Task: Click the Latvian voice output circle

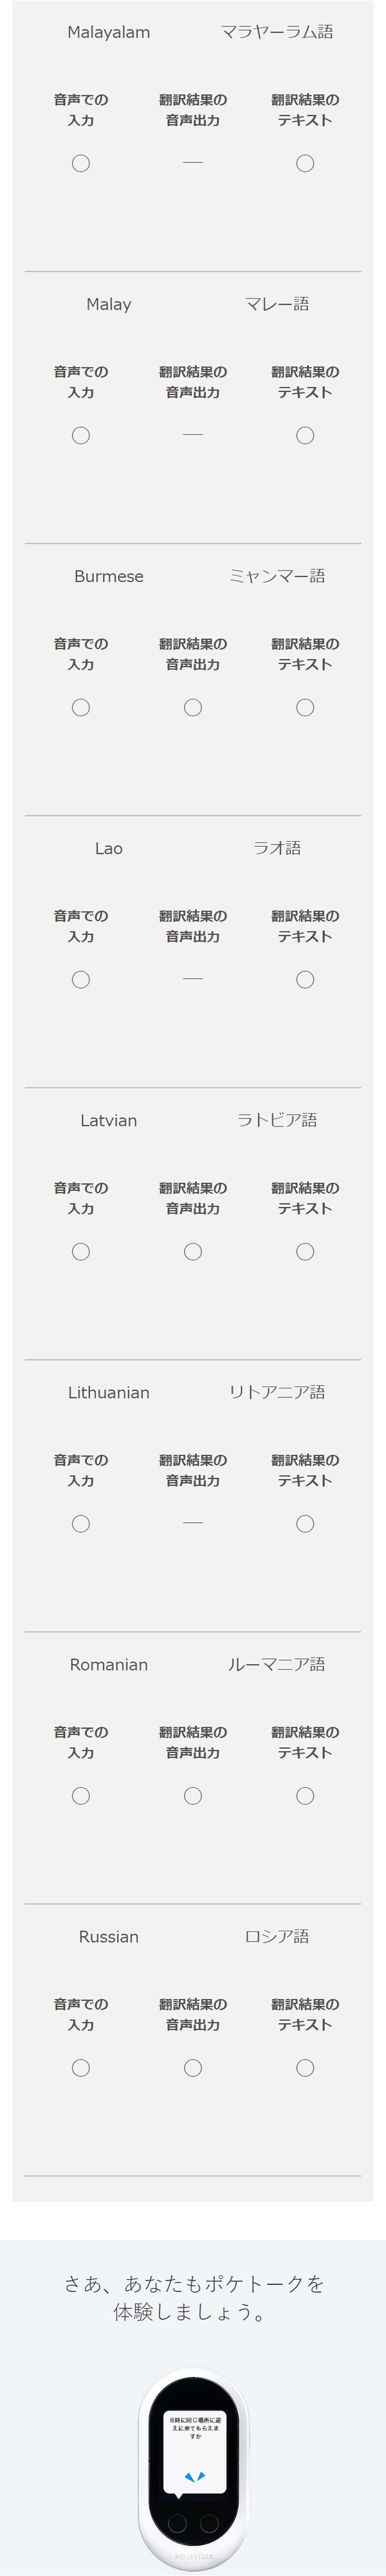Action: 193,1251
